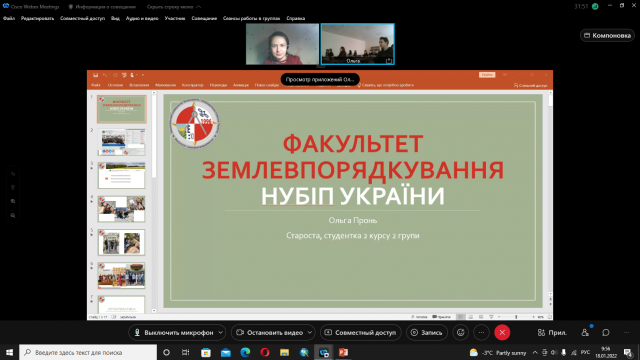Open microphone options dropdown arrow
Viewport: 640px width, 360px height.
click(221, 333)
